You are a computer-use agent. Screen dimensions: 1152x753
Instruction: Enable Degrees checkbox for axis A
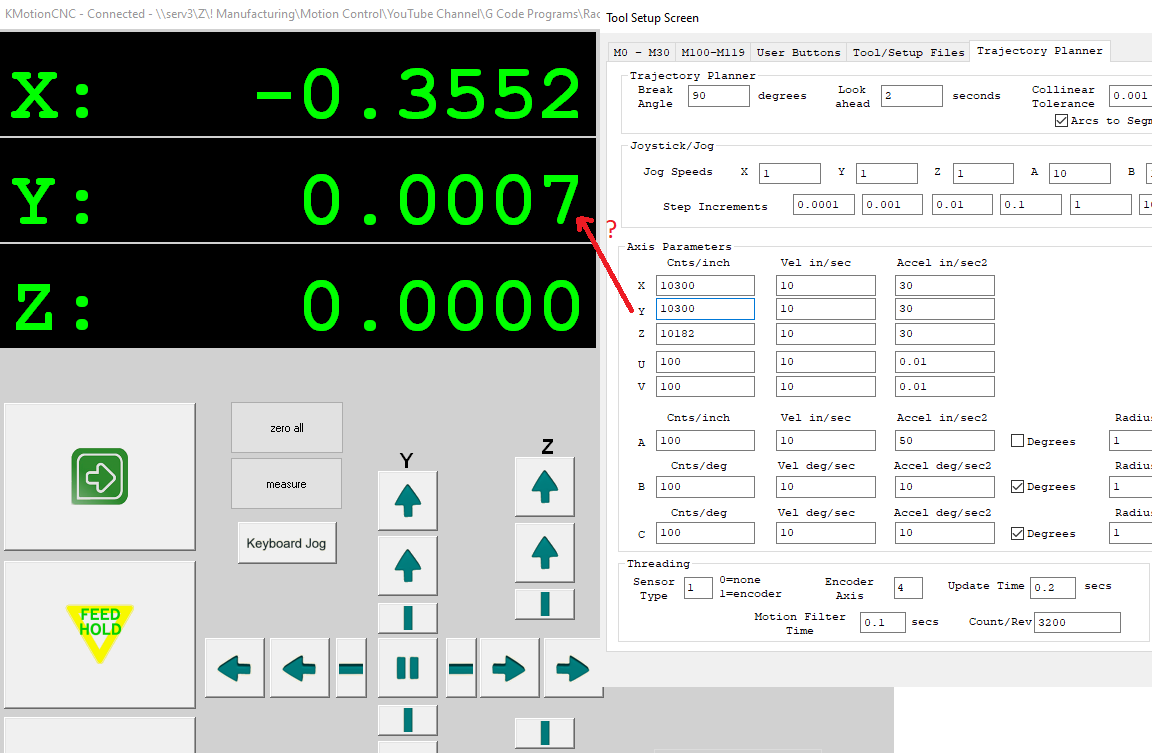(1017, 441)
